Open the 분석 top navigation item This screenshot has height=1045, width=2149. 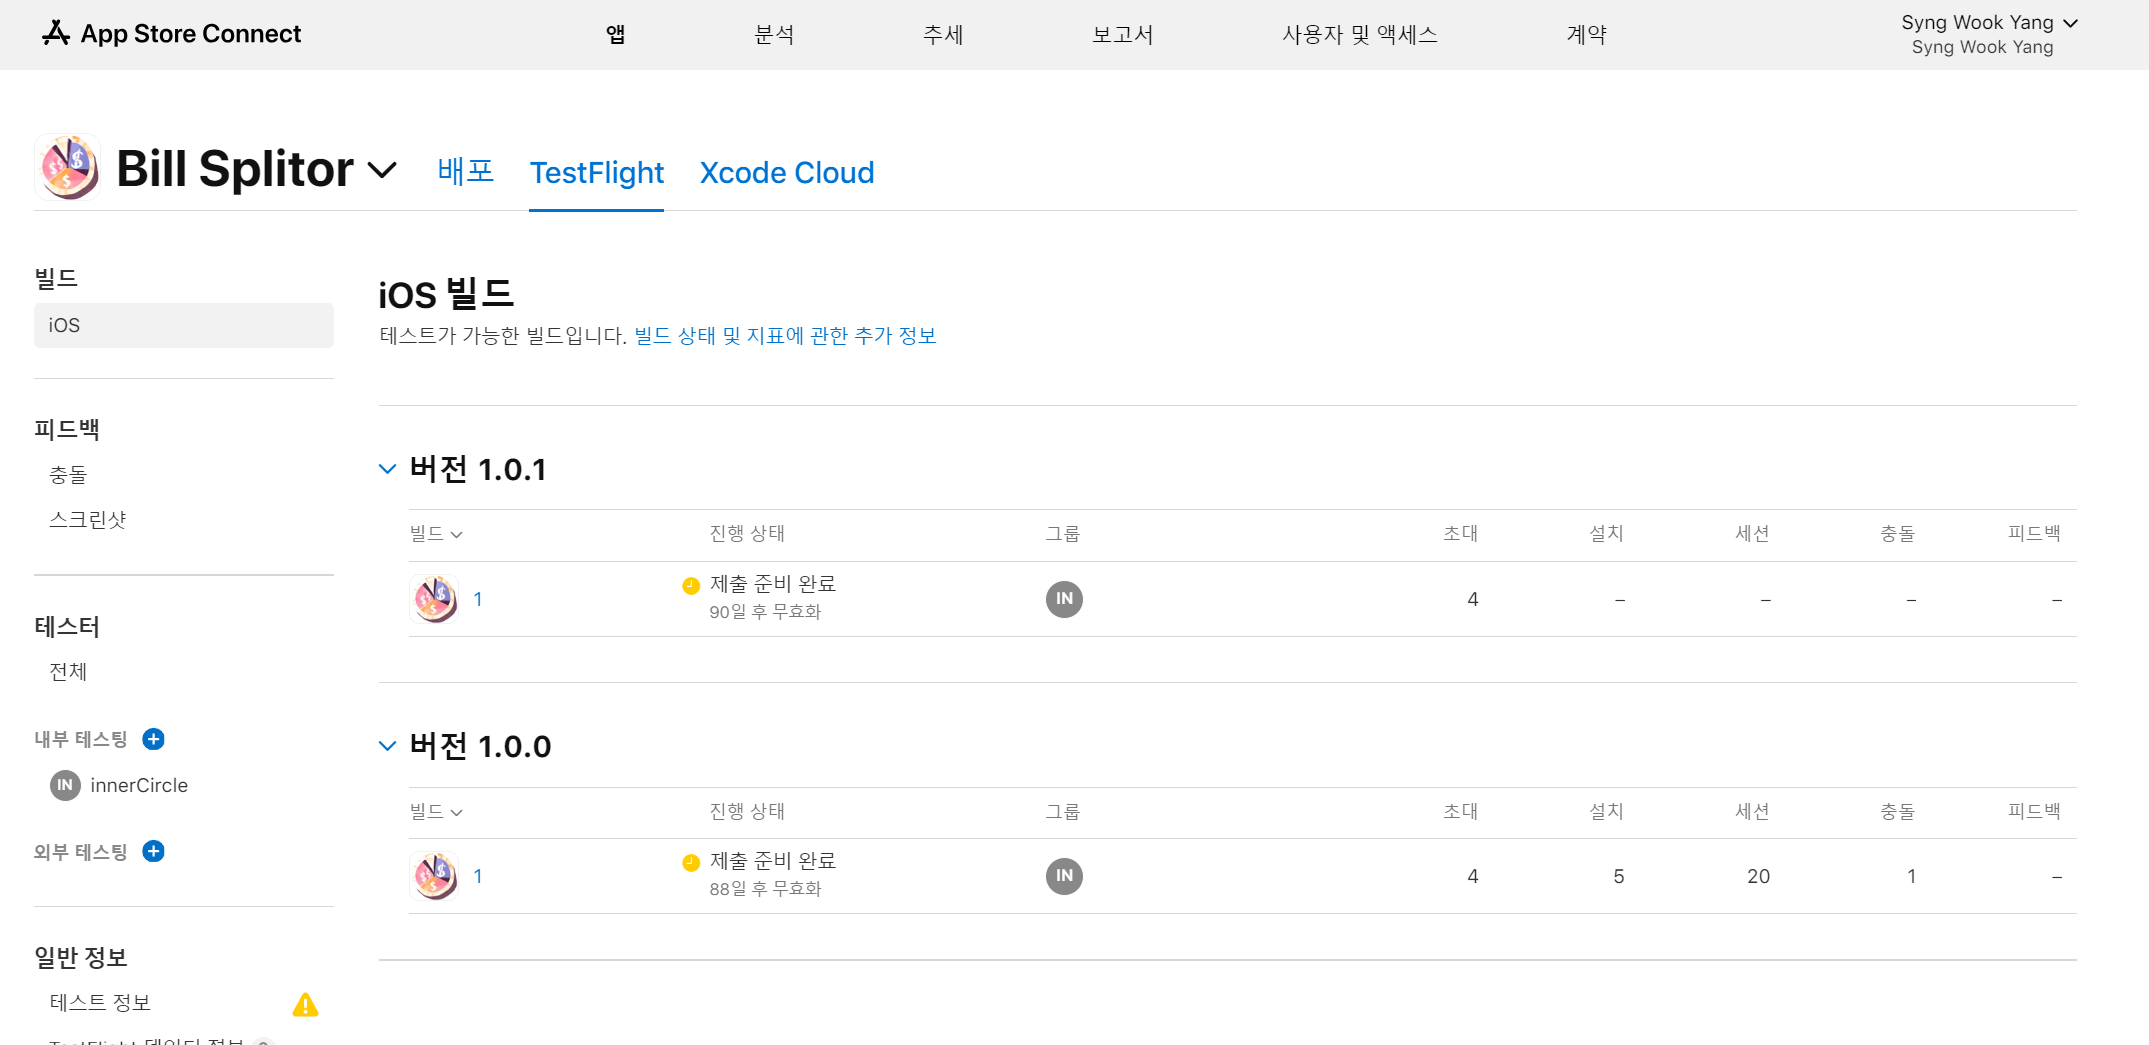(774, 35)
